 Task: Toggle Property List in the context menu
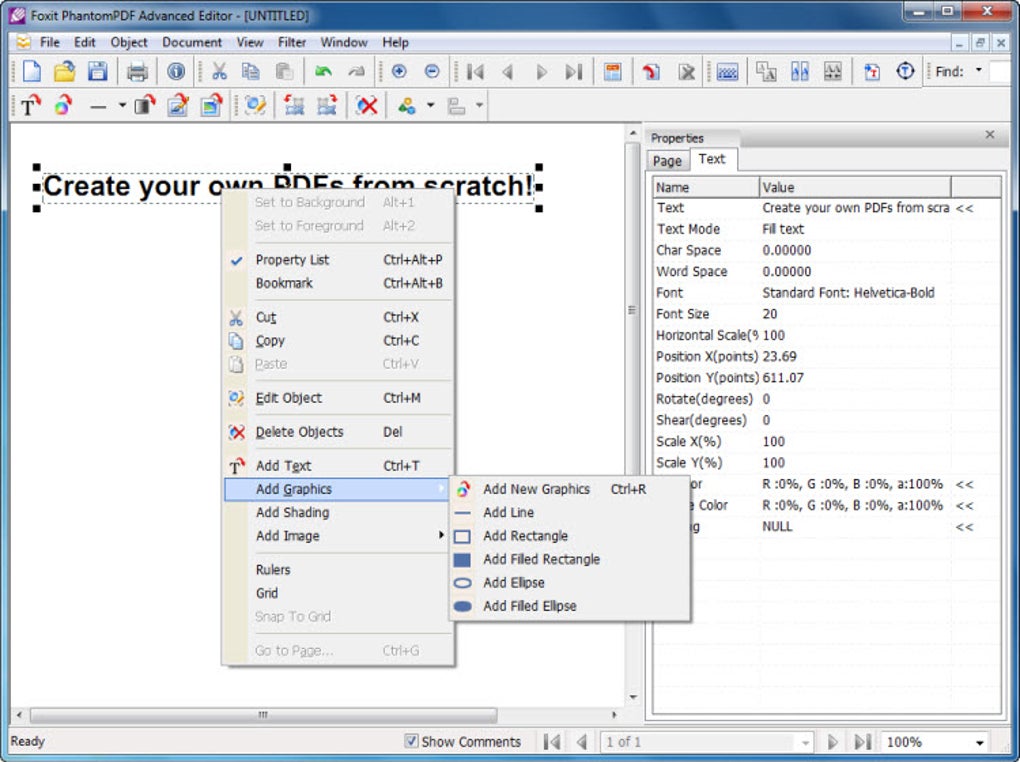[x=293, y=259]
